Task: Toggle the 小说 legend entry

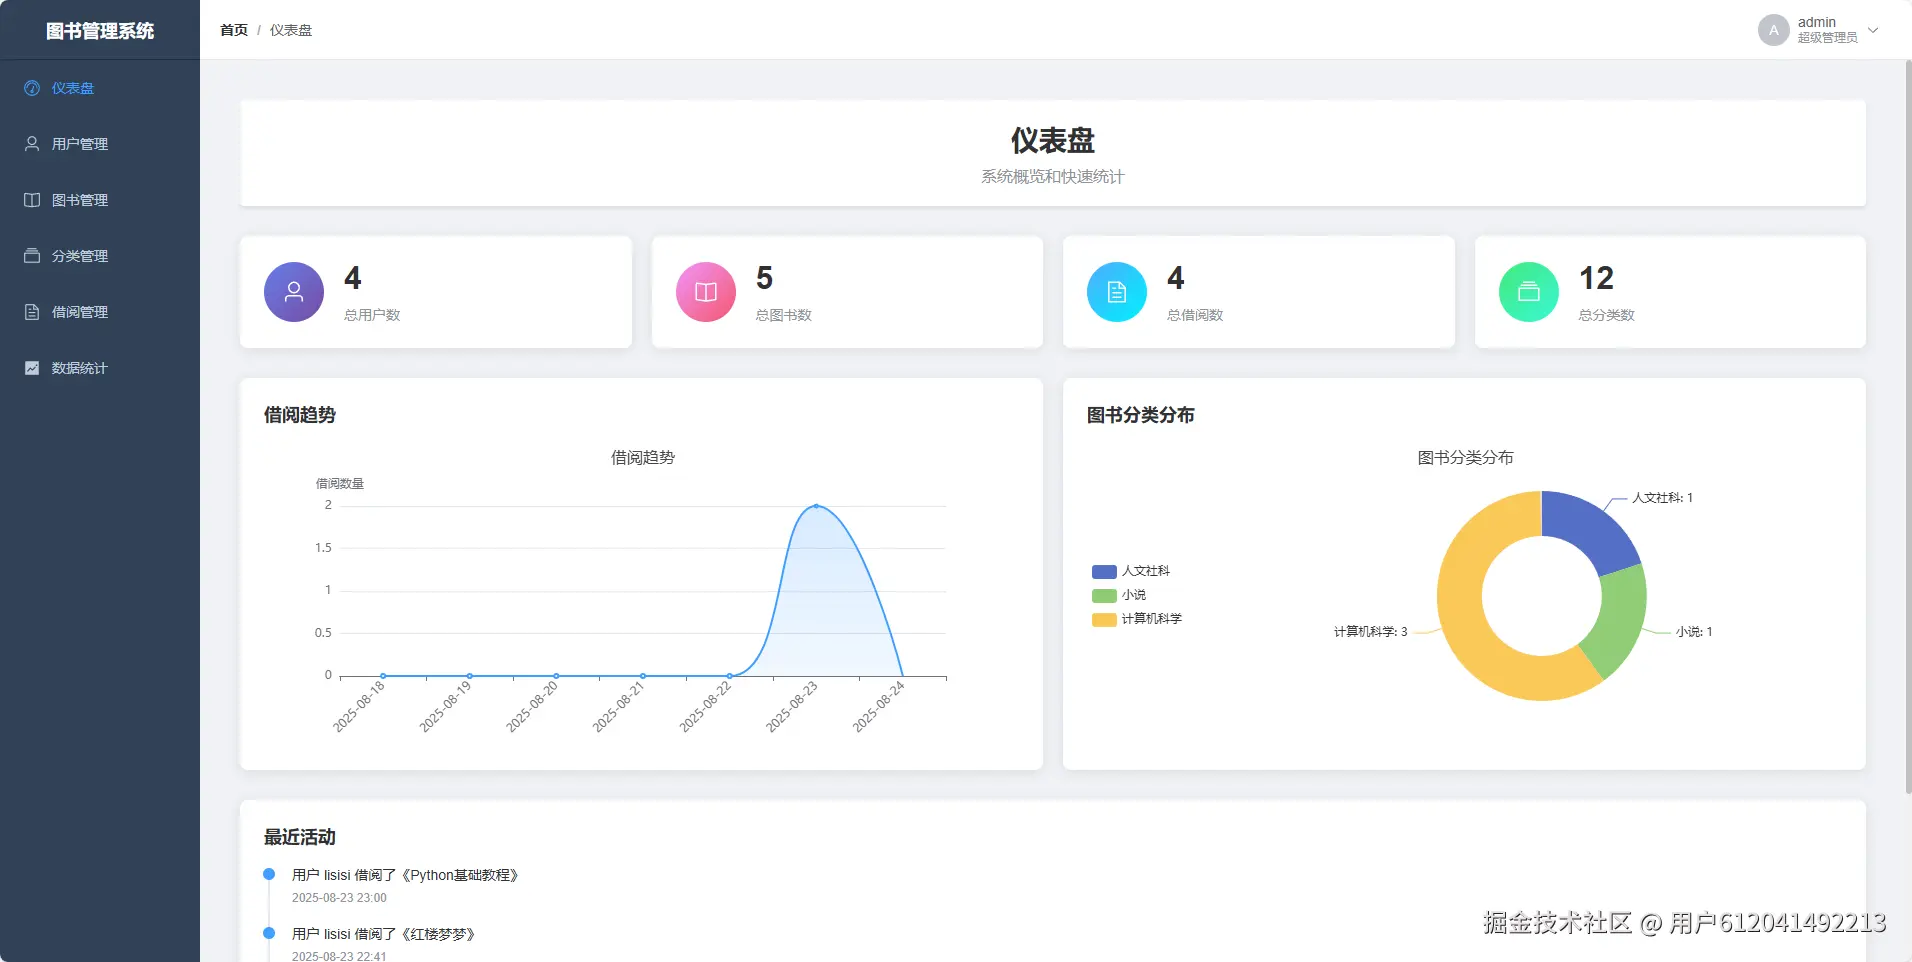Action: tap(1119, 595)
